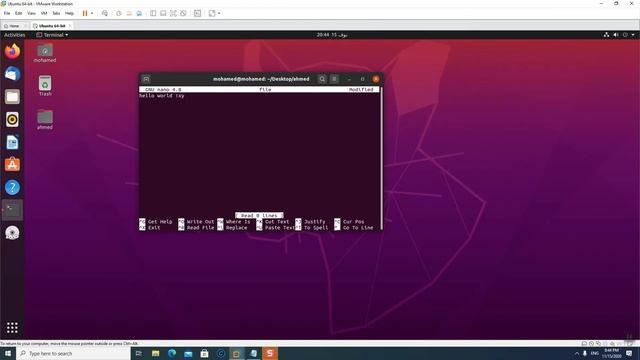Viewport: 640px width, 360px height.
Task: Open Microsoft Store from the taskbar
Action: point(204,353)
